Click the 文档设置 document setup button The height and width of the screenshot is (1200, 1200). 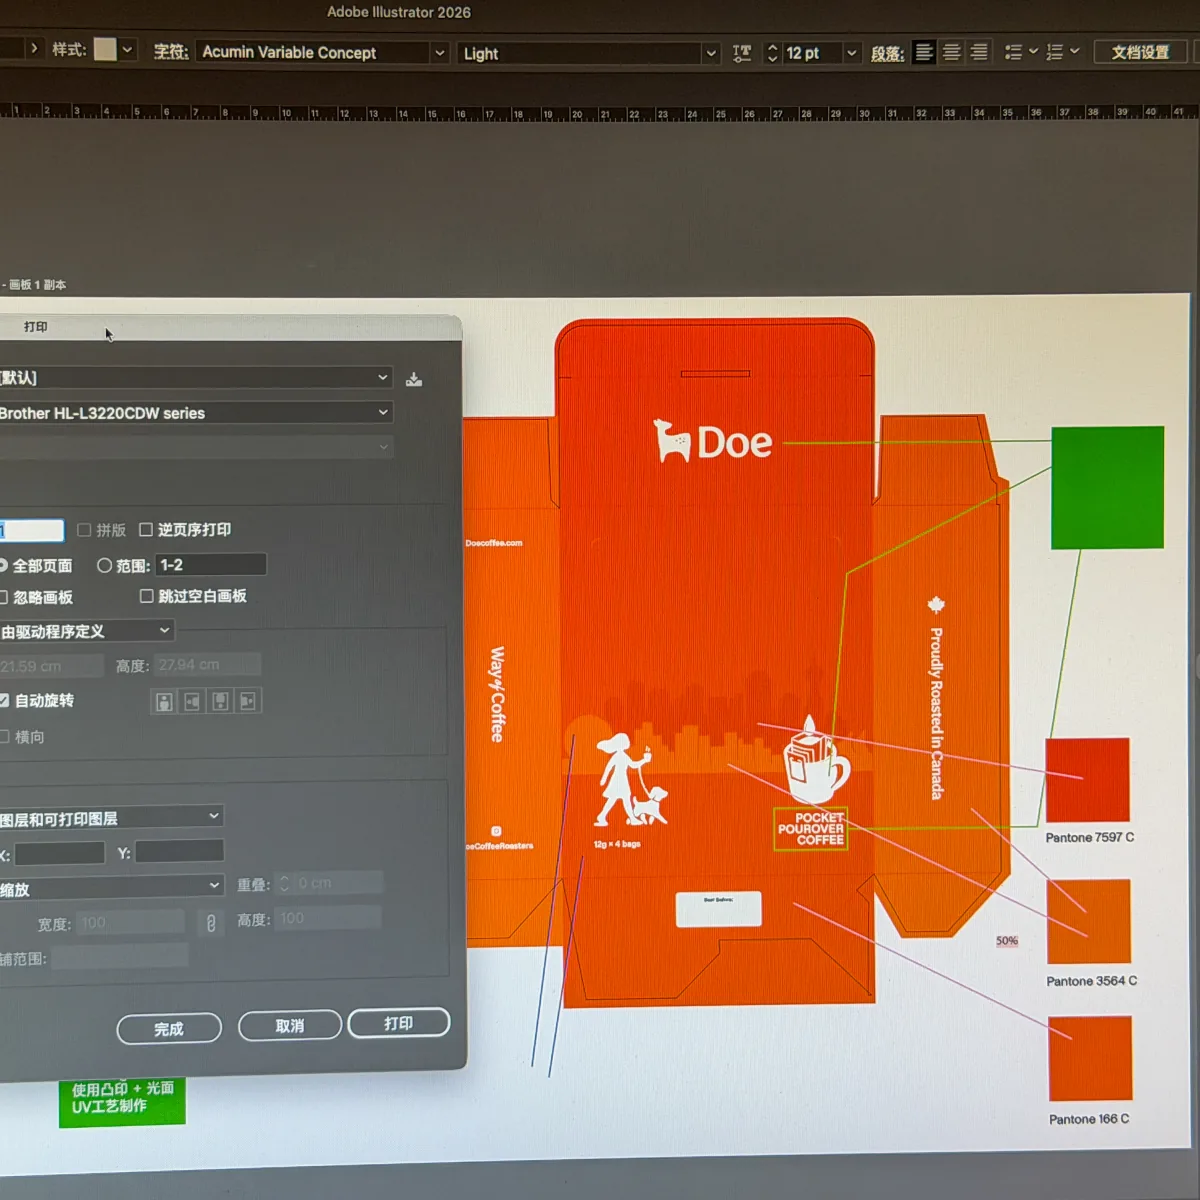(1140, 52)
